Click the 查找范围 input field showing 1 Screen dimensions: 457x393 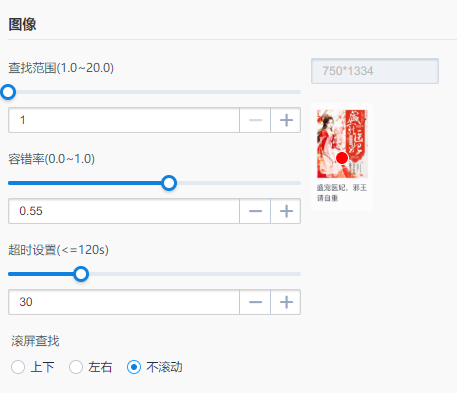tap(124, 120)
